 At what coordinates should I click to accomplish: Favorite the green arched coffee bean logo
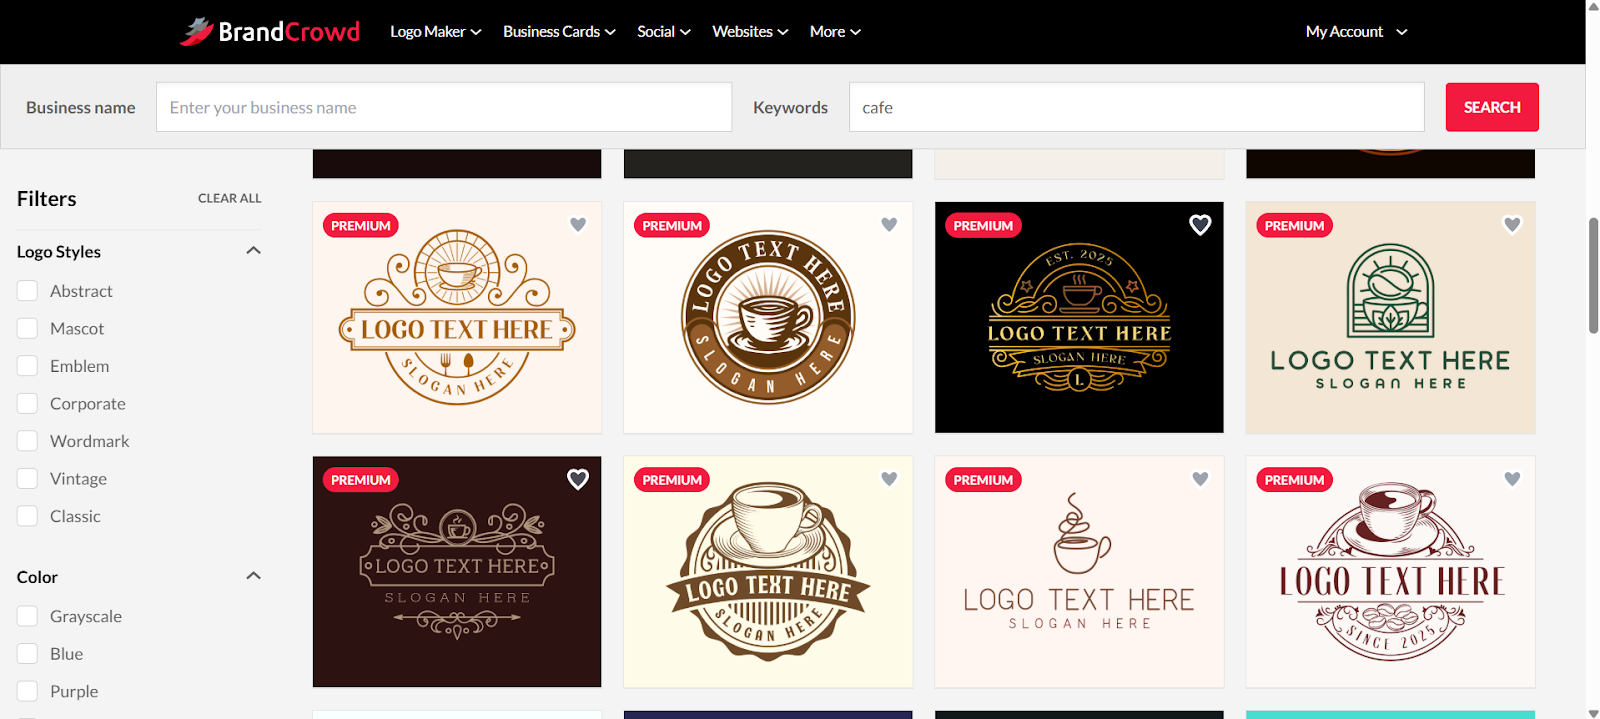[x=1512, y=225]
